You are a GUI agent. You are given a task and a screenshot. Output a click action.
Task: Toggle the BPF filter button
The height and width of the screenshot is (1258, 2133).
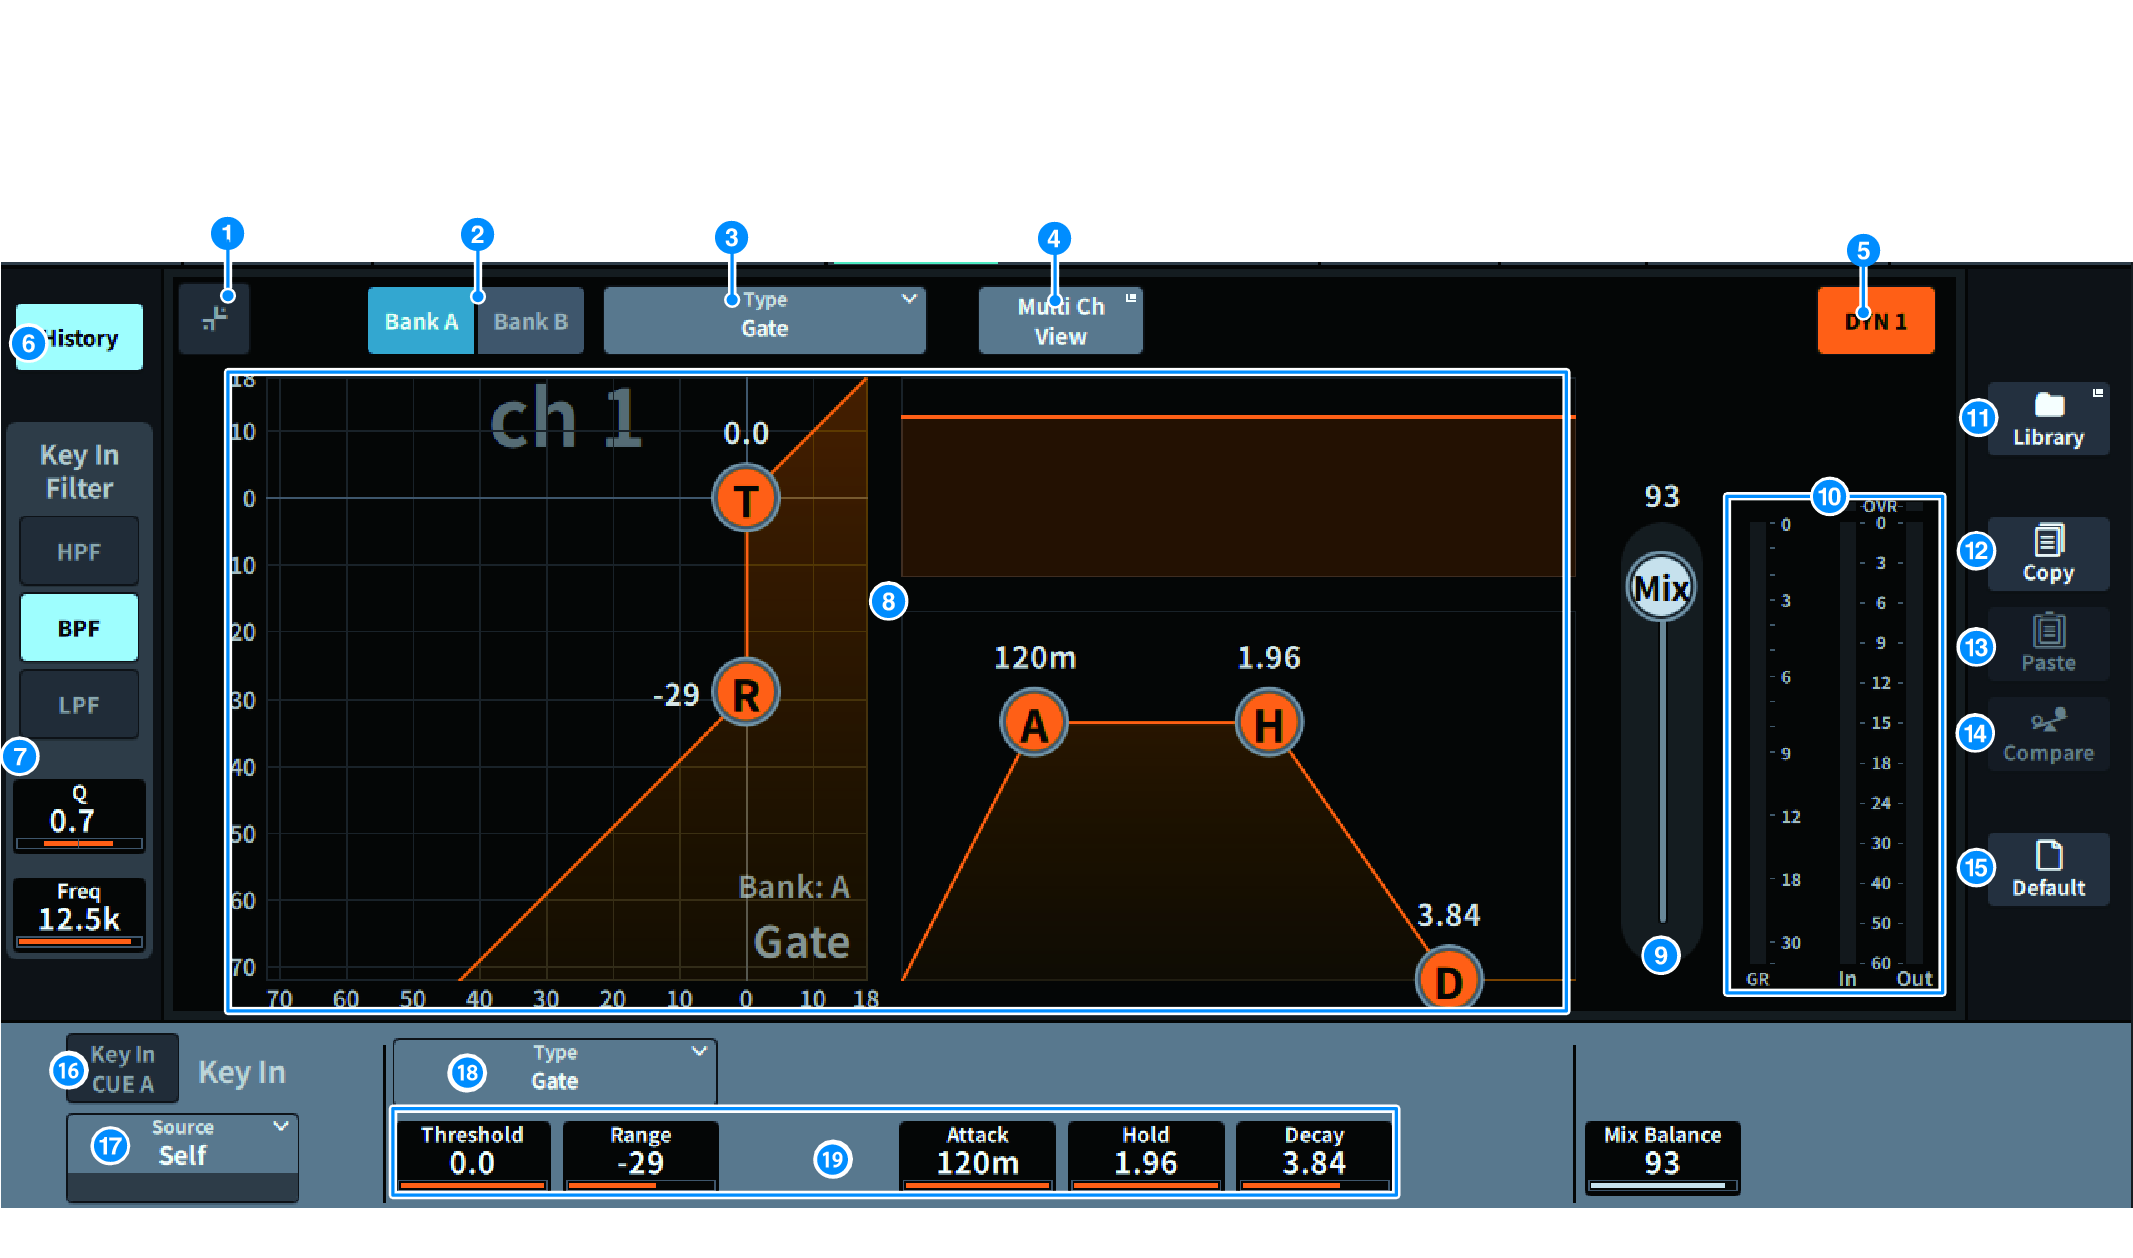point(79,628)
